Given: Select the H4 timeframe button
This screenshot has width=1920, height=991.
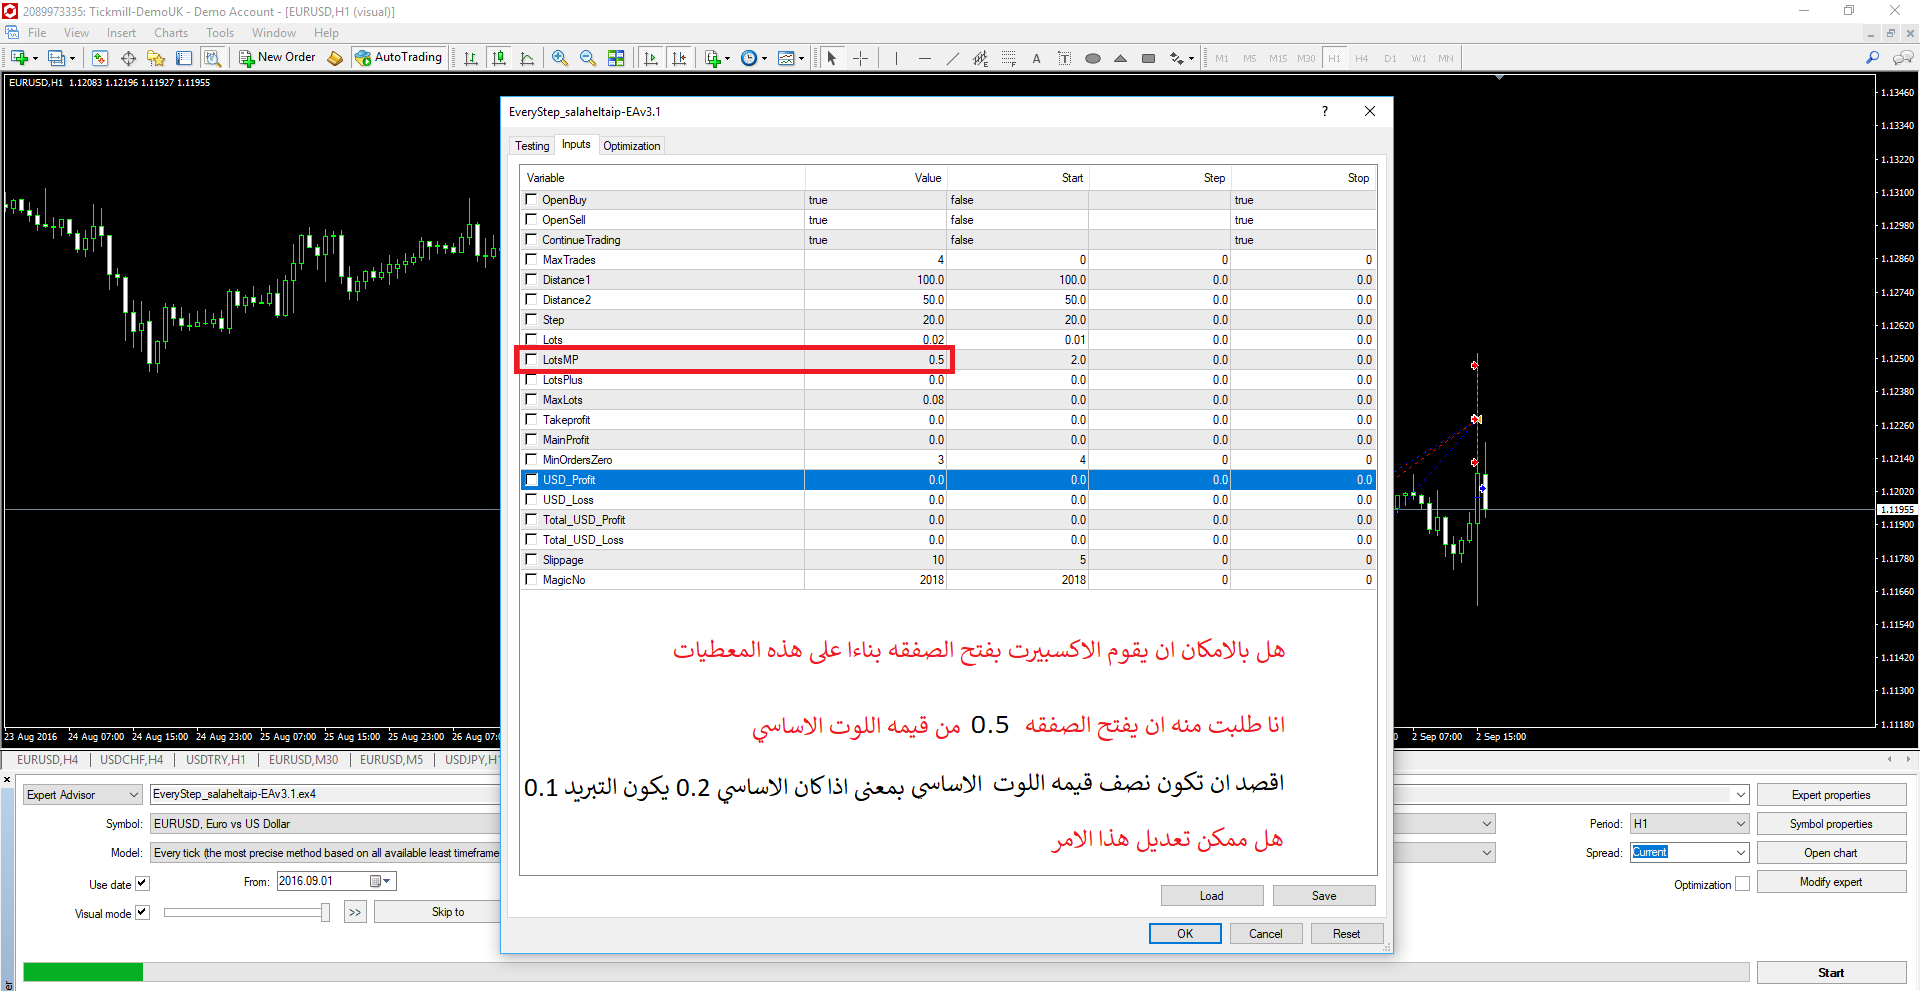Looking at the screenshot, I should (x=1362, y=58).
